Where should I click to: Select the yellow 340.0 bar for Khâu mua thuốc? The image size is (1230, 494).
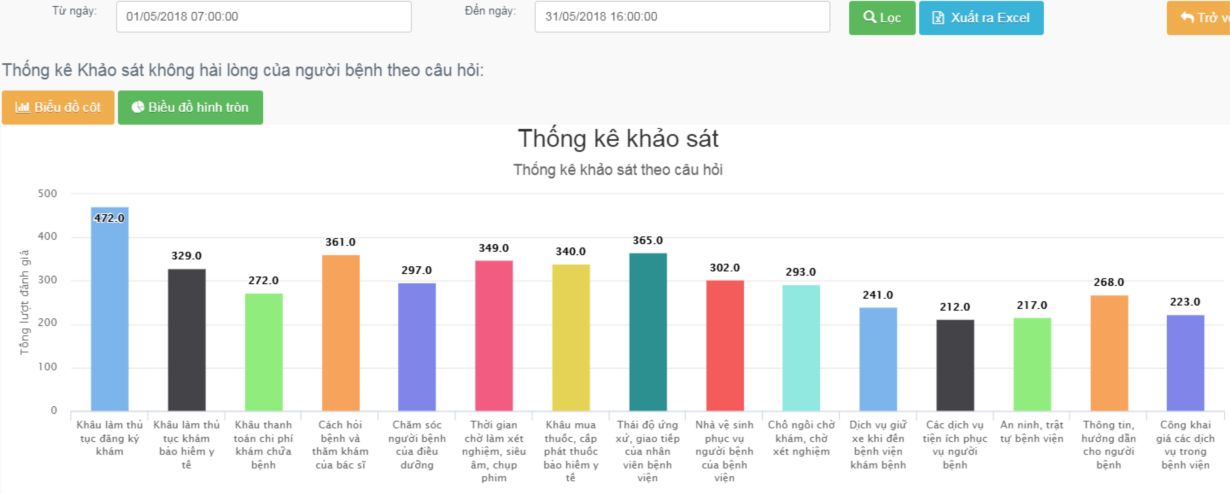(571, 338)
